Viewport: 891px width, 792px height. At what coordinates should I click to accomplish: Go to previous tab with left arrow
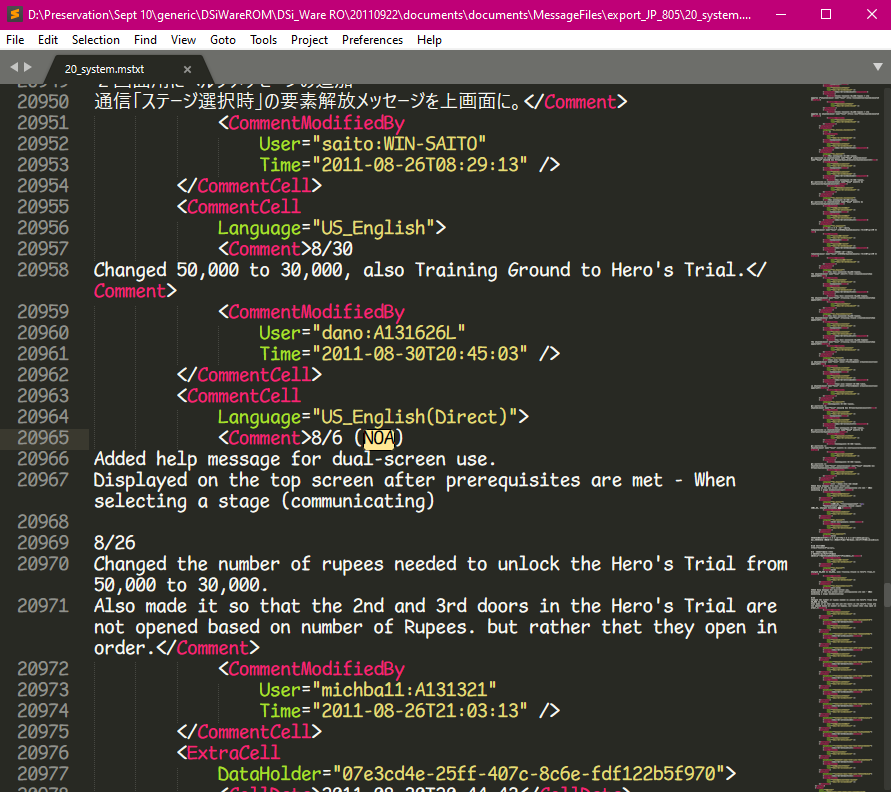14,67
